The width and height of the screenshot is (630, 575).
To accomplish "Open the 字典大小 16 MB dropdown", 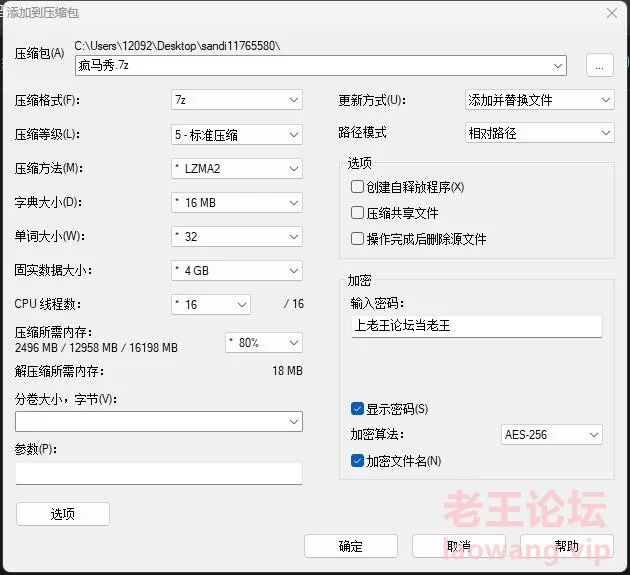I will (x=237, y=203).
